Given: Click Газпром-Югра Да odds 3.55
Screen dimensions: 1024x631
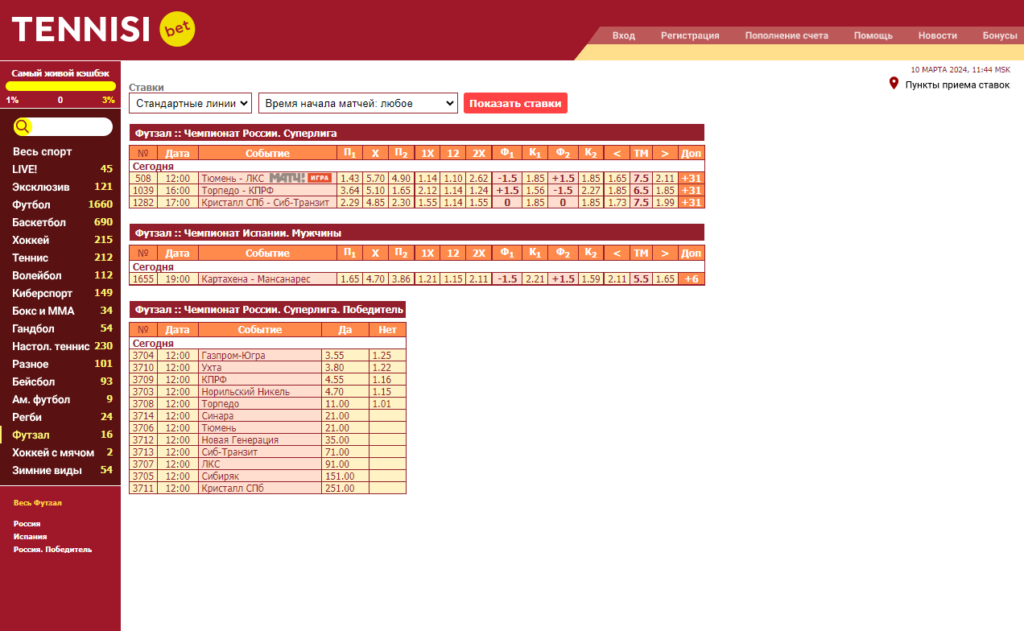Looking at the screenshot, I should [345, 356].
